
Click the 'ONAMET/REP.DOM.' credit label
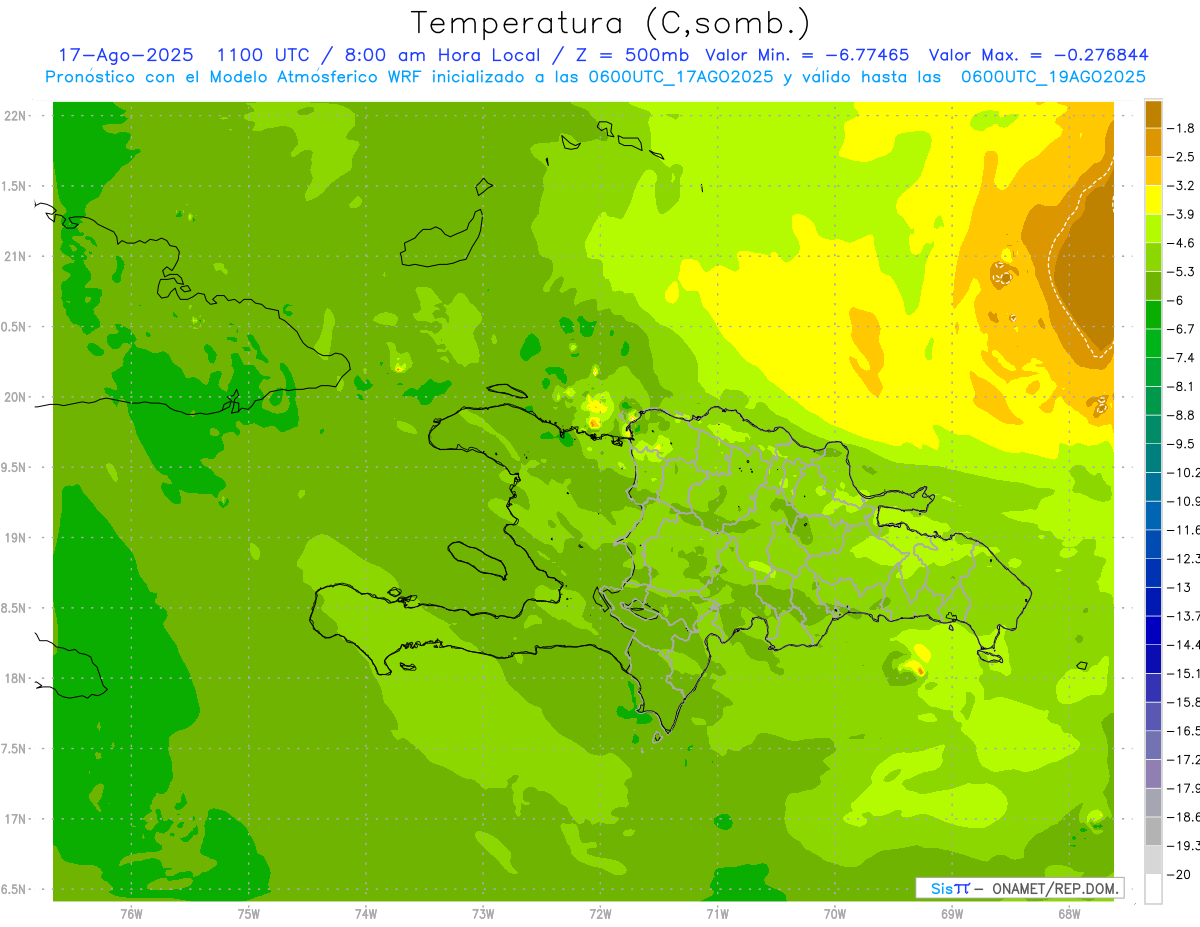tap(1055, 888)
